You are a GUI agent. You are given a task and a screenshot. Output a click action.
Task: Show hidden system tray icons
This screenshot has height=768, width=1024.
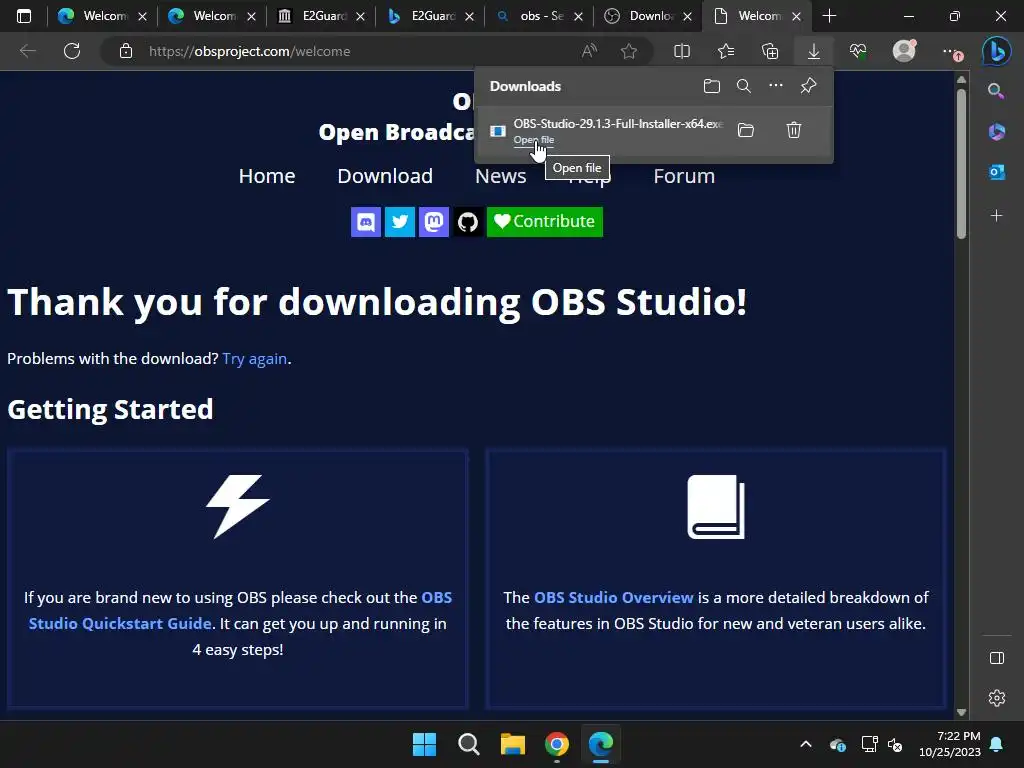point(806,744)
